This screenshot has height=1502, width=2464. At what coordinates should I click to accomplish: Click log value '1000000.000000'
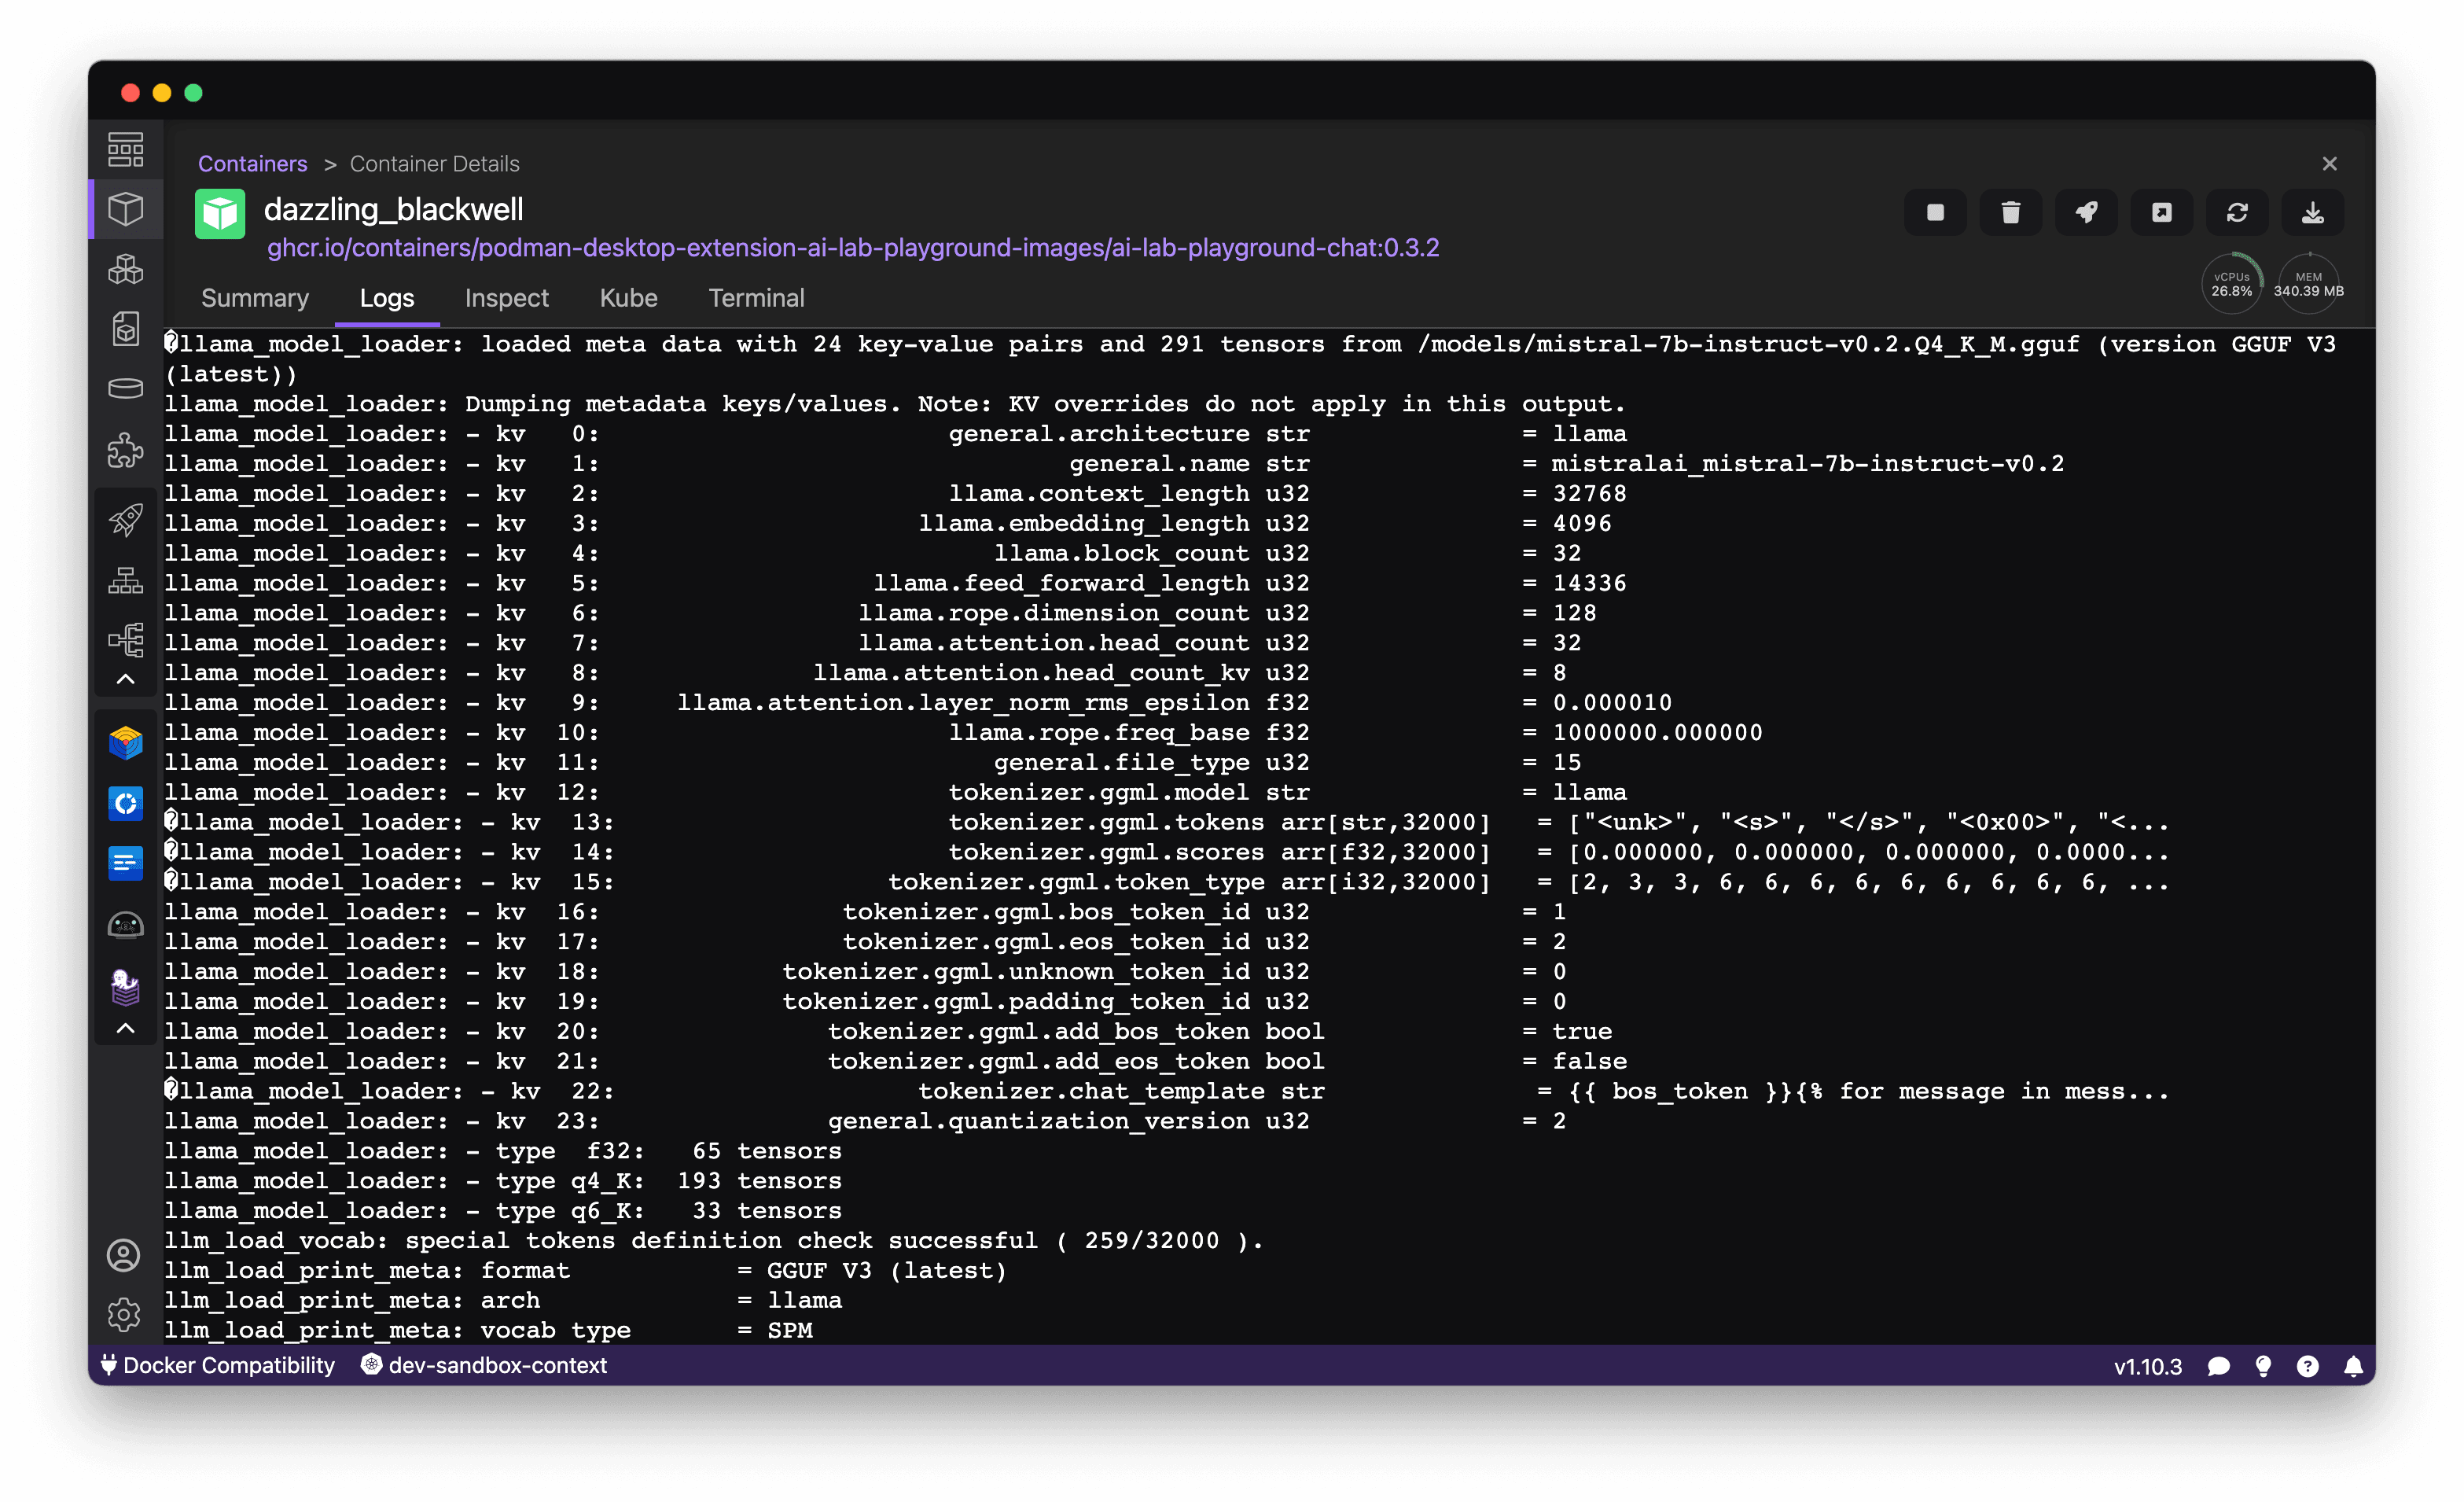click(1657, 733)
